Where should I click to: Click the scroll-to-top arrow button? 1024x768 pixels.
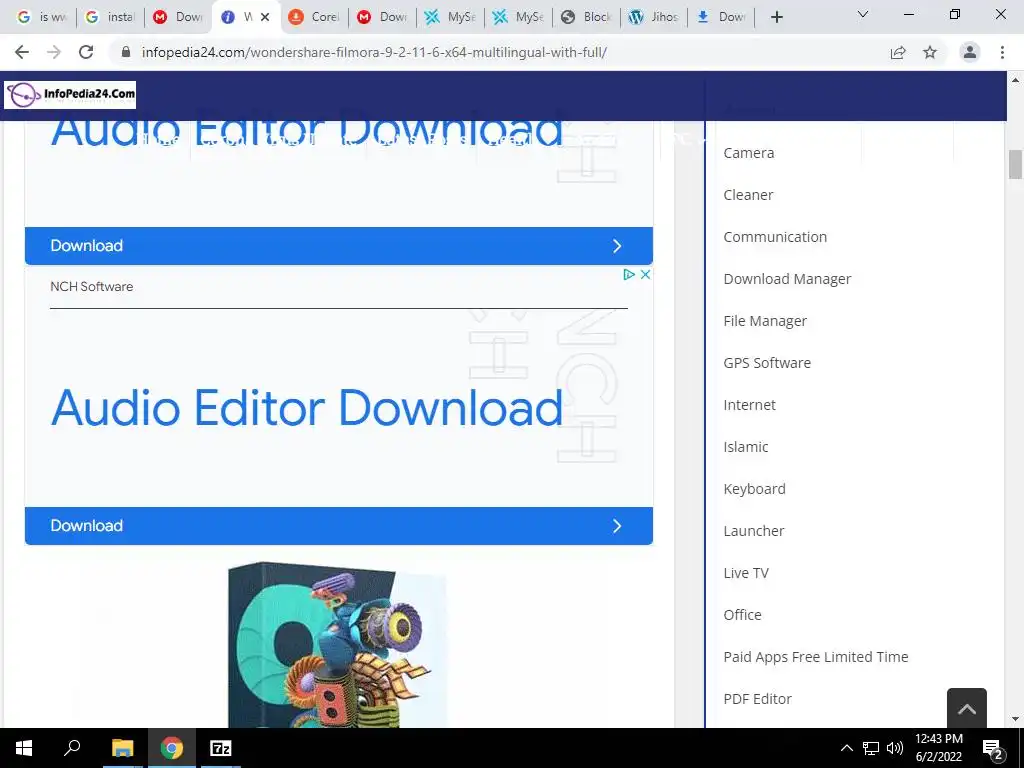967,709
